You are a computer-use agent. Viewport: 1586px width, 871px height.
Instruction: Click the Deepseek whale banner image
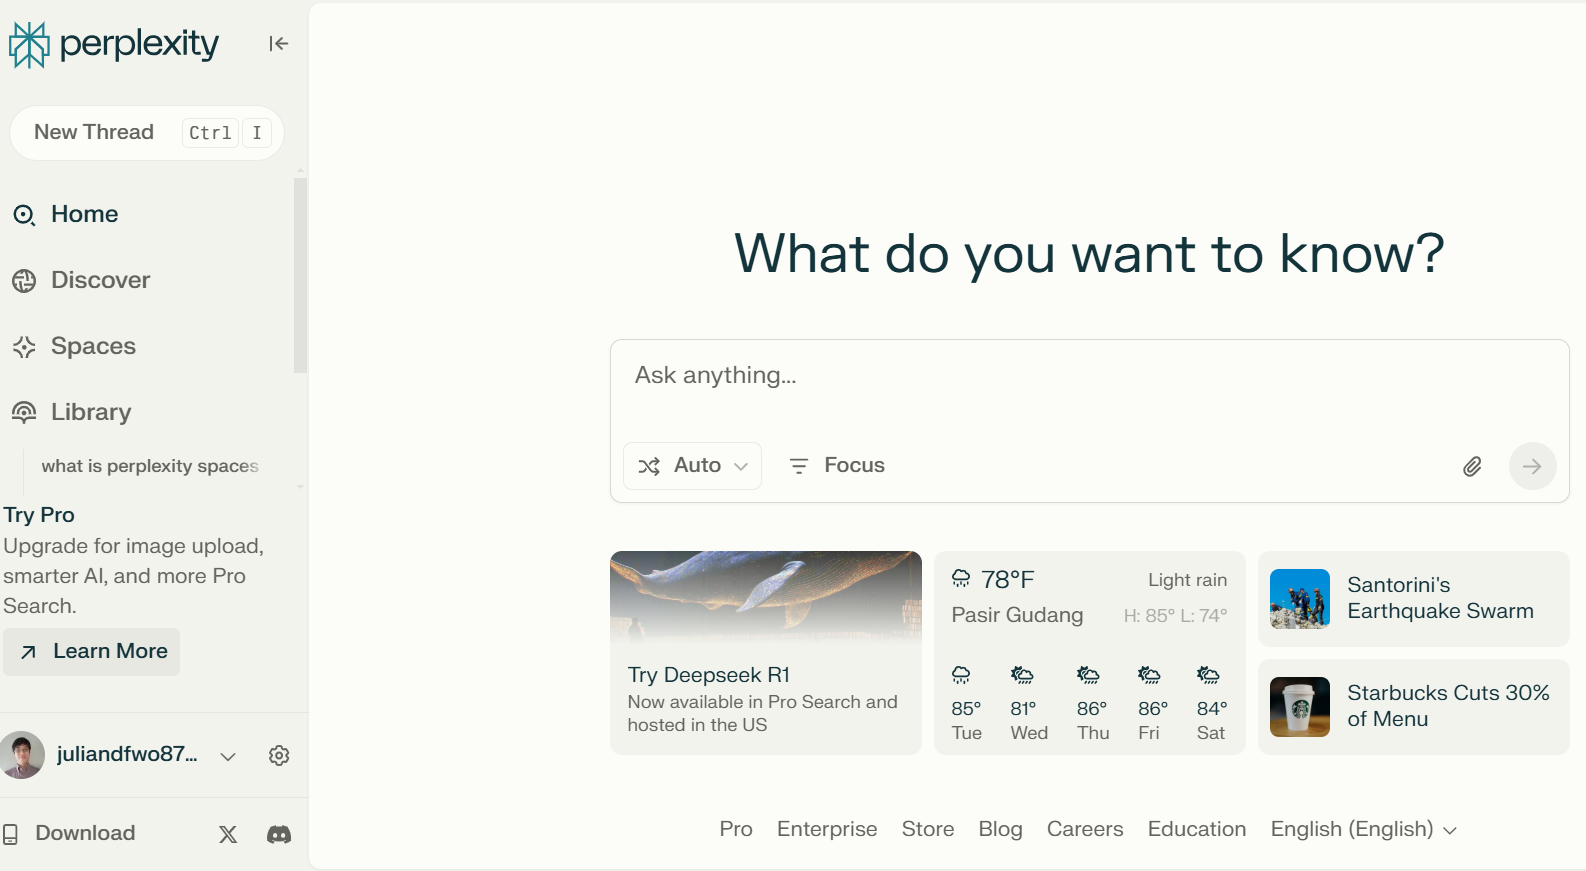click(766, 596)
